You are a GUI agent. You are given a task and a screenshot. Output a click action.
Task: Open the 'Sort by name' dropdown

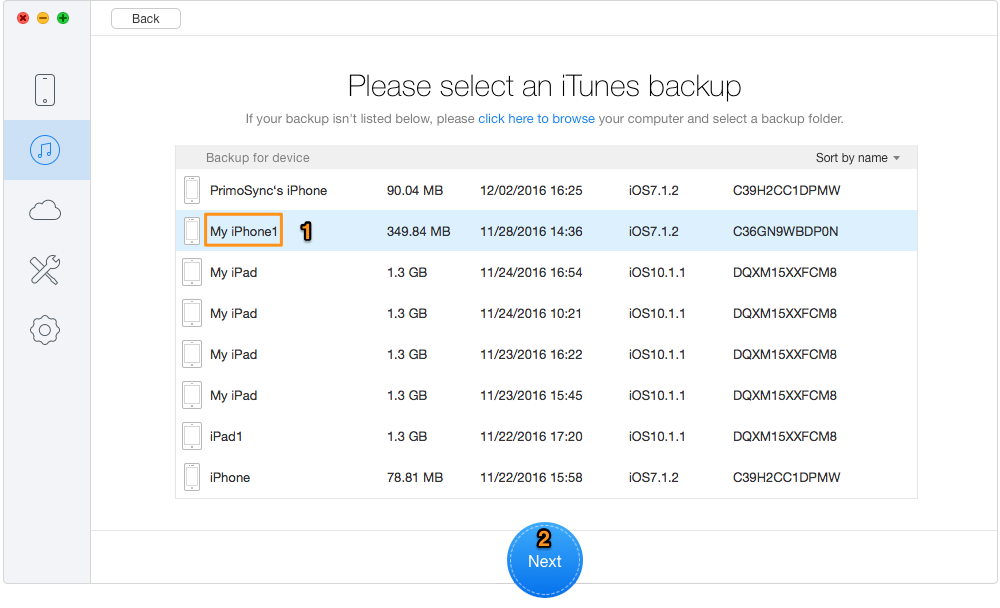857,158
